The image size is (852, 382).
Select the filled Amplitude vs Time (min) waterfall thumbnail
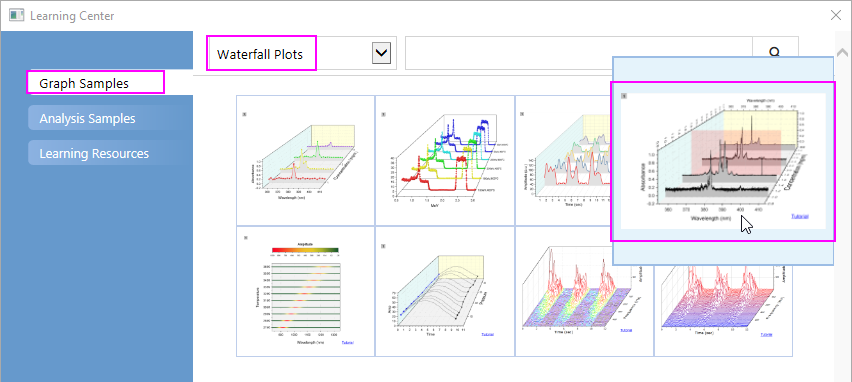[564, 160]
